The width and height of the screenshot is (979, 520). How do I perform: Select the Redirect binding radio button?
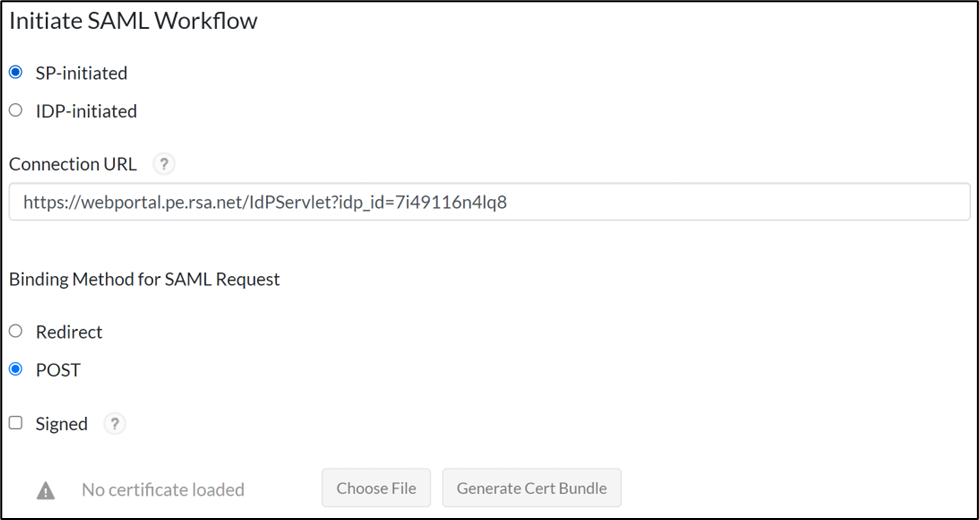16,331
